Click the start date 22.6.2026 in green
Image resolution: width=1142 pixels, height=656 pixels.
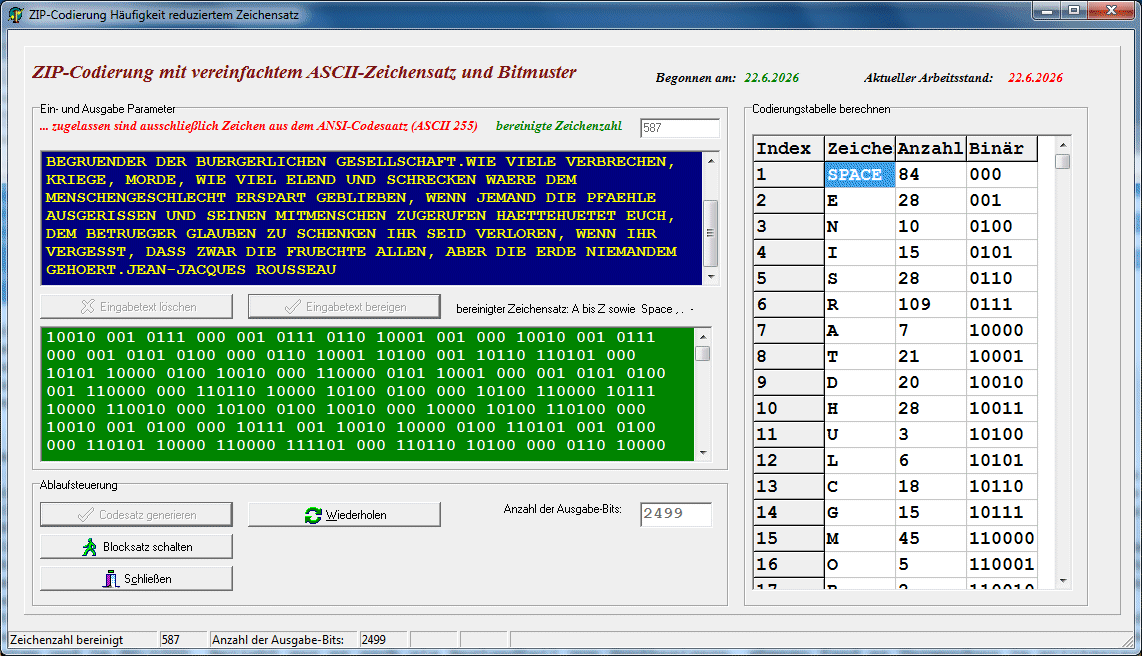pyautogui.click(x=771, y=78)
